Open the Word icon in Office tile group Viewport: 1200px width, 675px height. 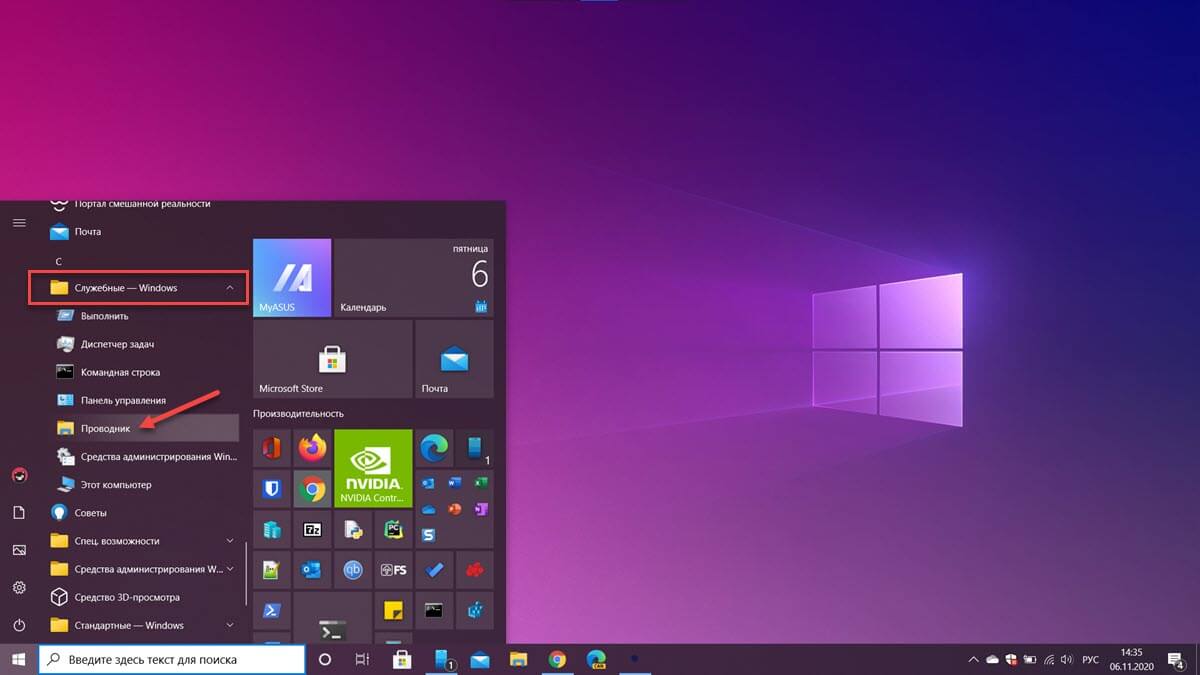[x=455, y=483]
